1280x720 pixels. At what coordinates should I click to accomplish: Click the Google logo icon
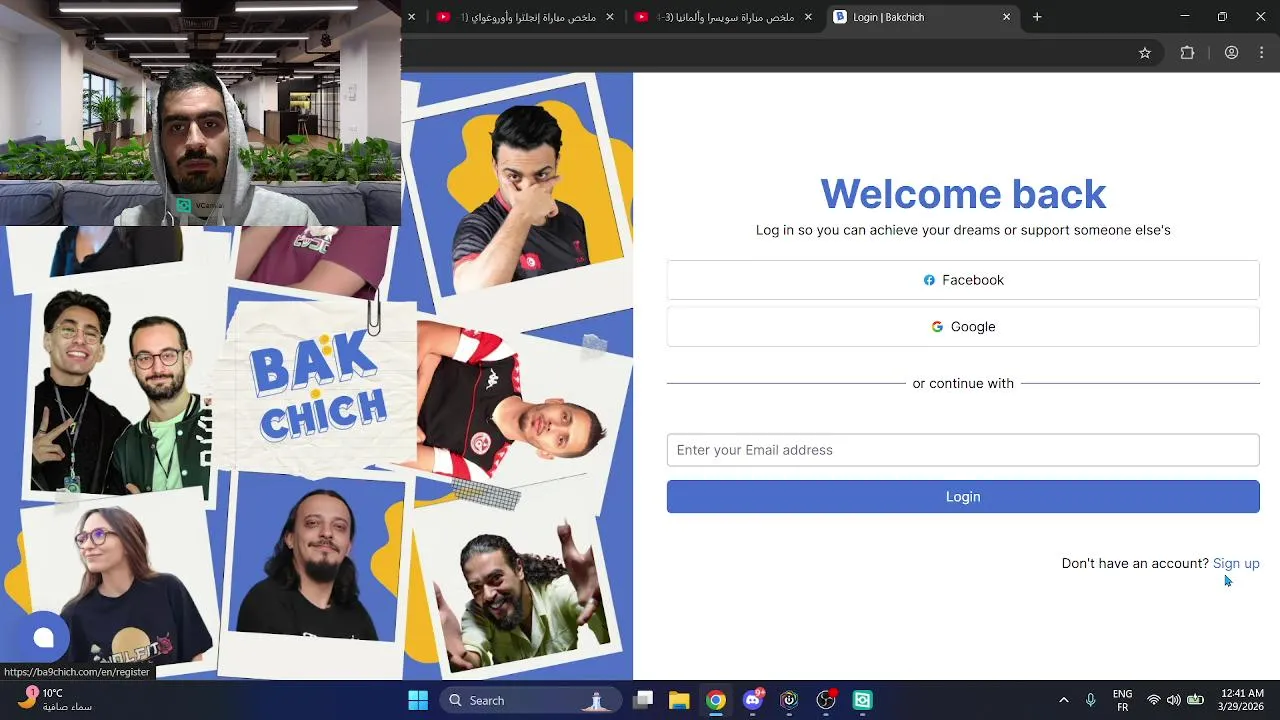[937, 327]
